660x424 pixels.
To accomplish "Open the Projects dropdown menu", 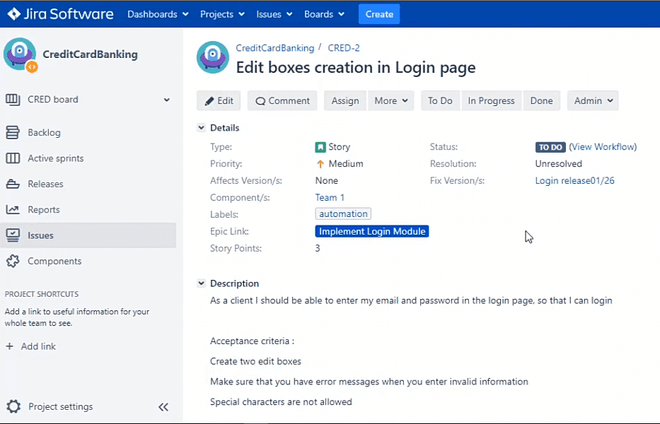I will (x=222, y=14).
